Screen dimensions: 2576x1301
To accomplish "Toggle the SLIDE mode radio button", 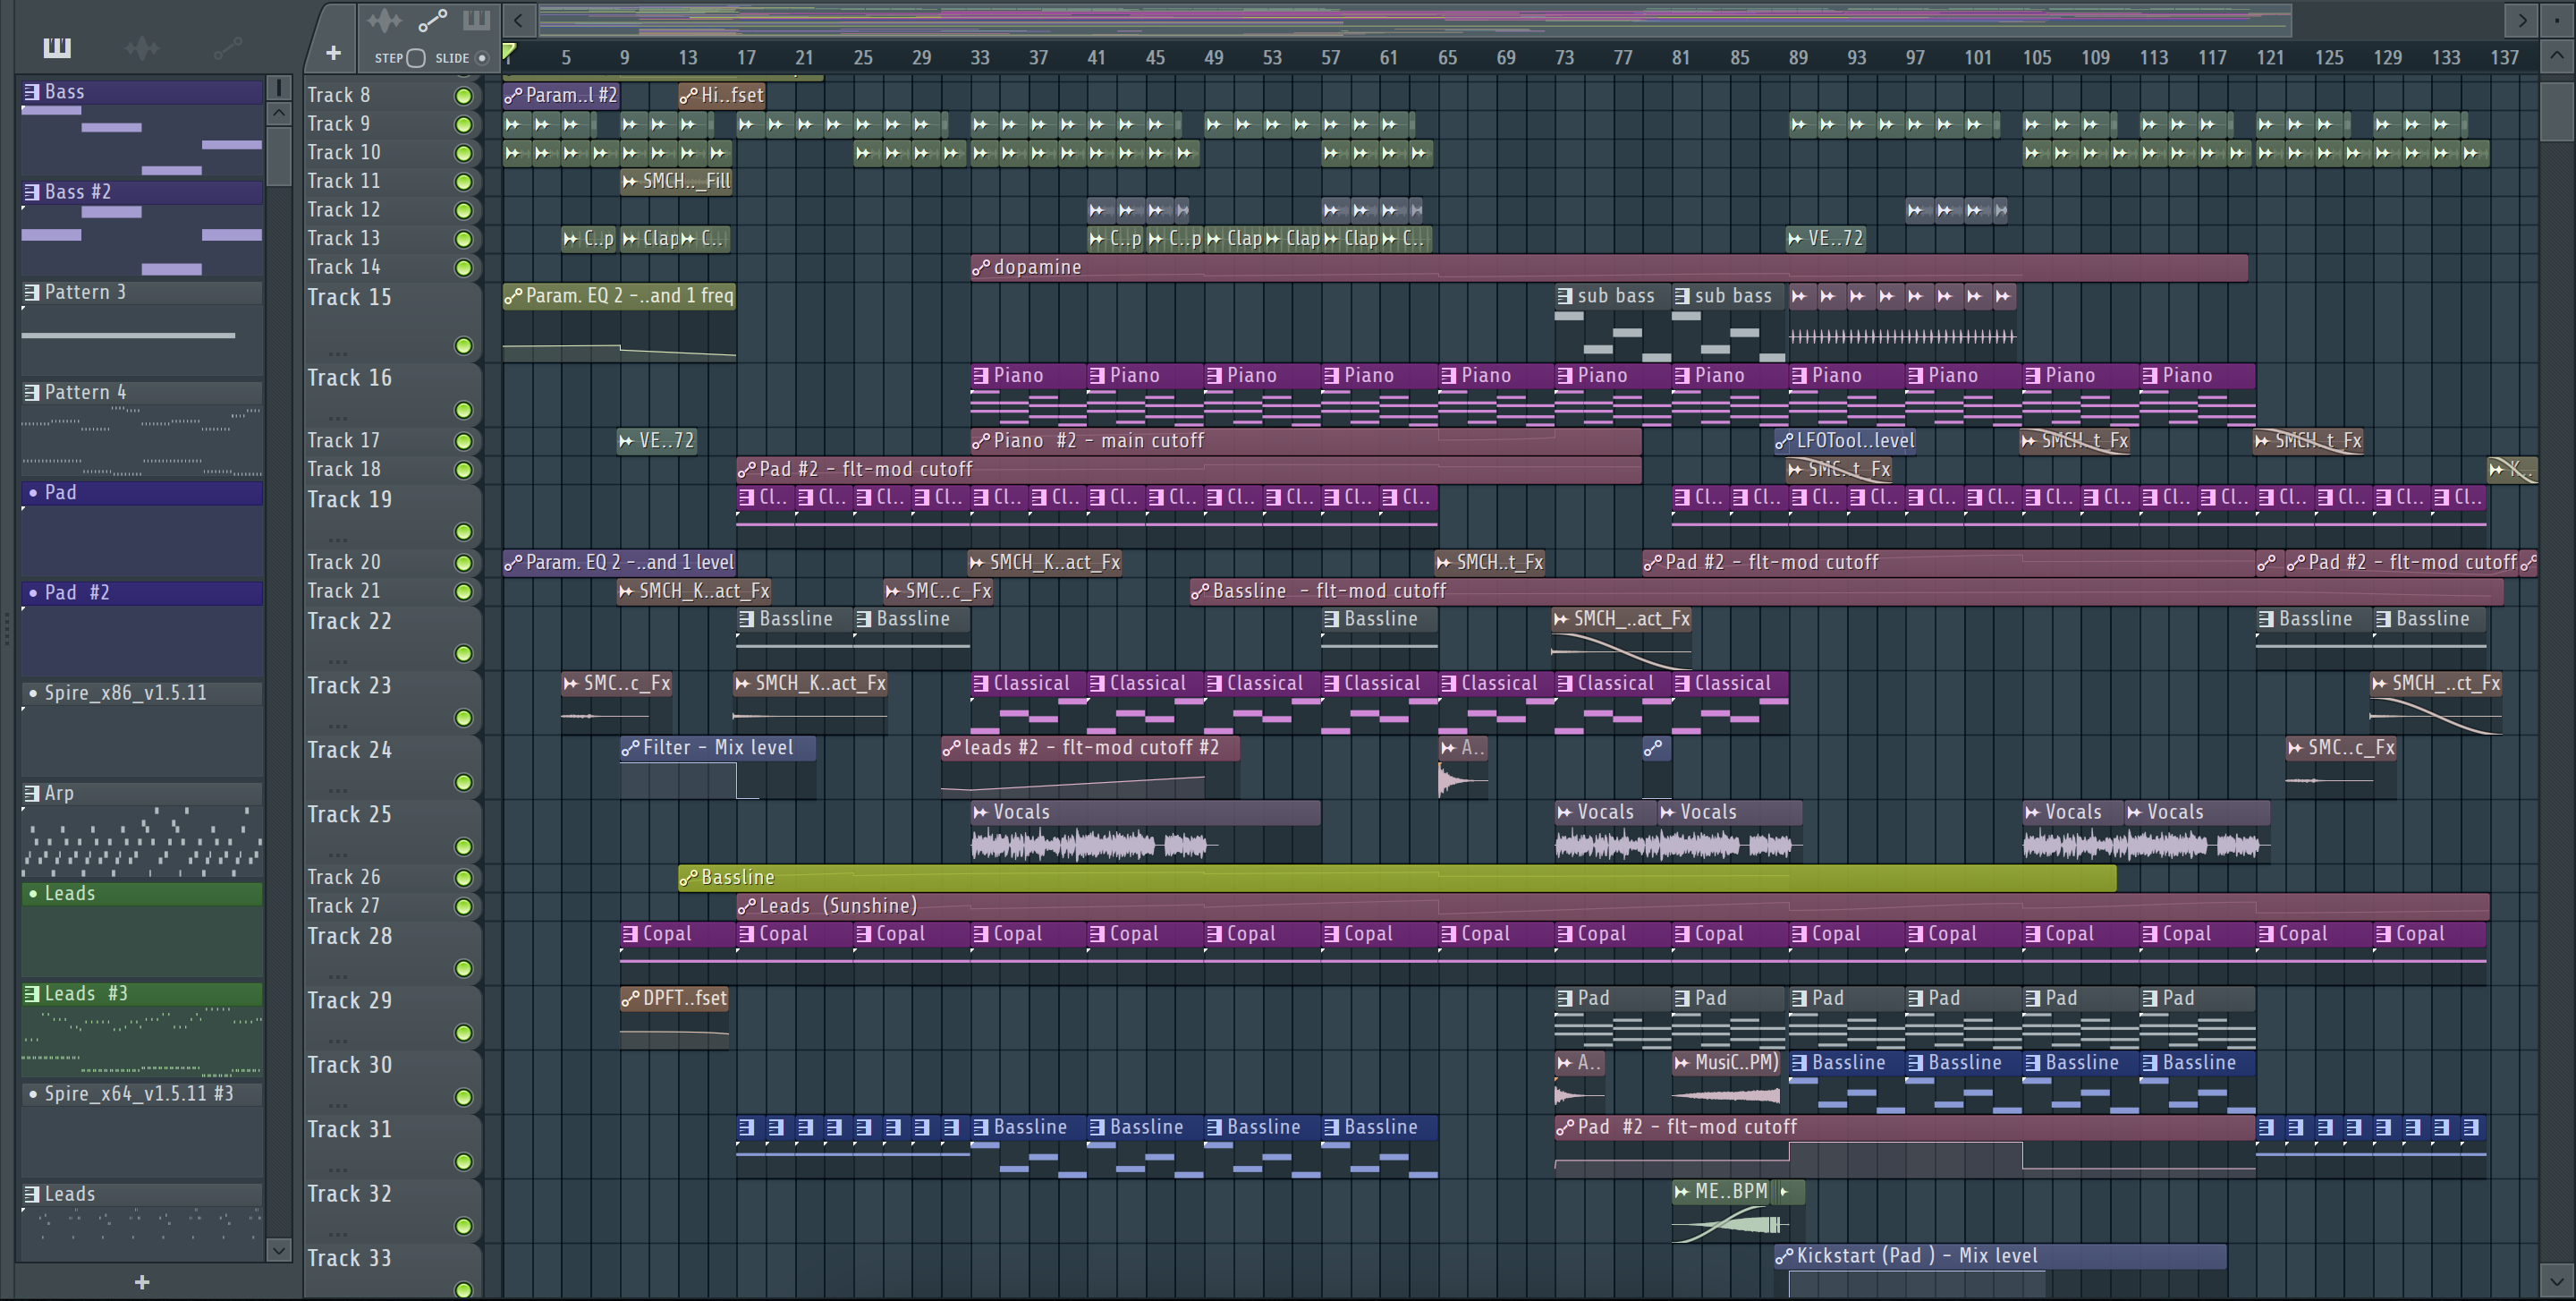I will [482, 58].
